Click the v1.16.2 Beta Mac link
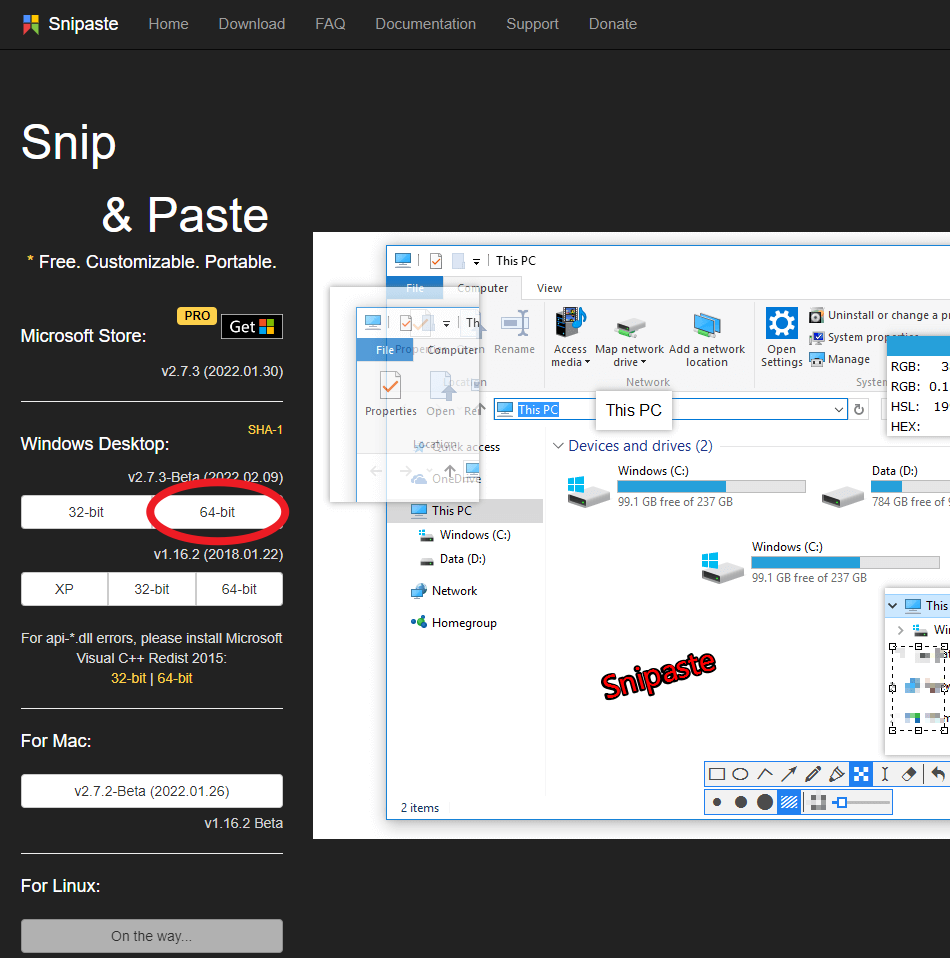The width and height of the screenshot is (950, 958). click(x=243, y=823)
